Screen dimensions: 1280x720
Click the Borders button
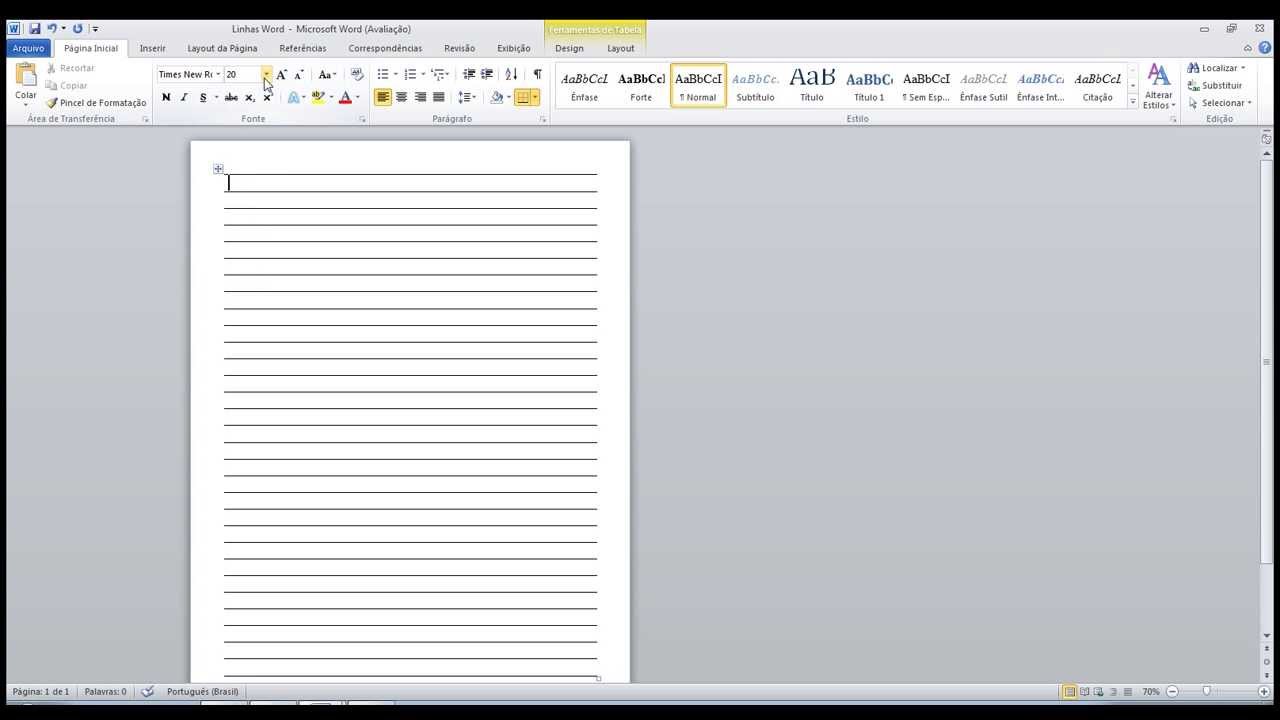click(522, 97)
